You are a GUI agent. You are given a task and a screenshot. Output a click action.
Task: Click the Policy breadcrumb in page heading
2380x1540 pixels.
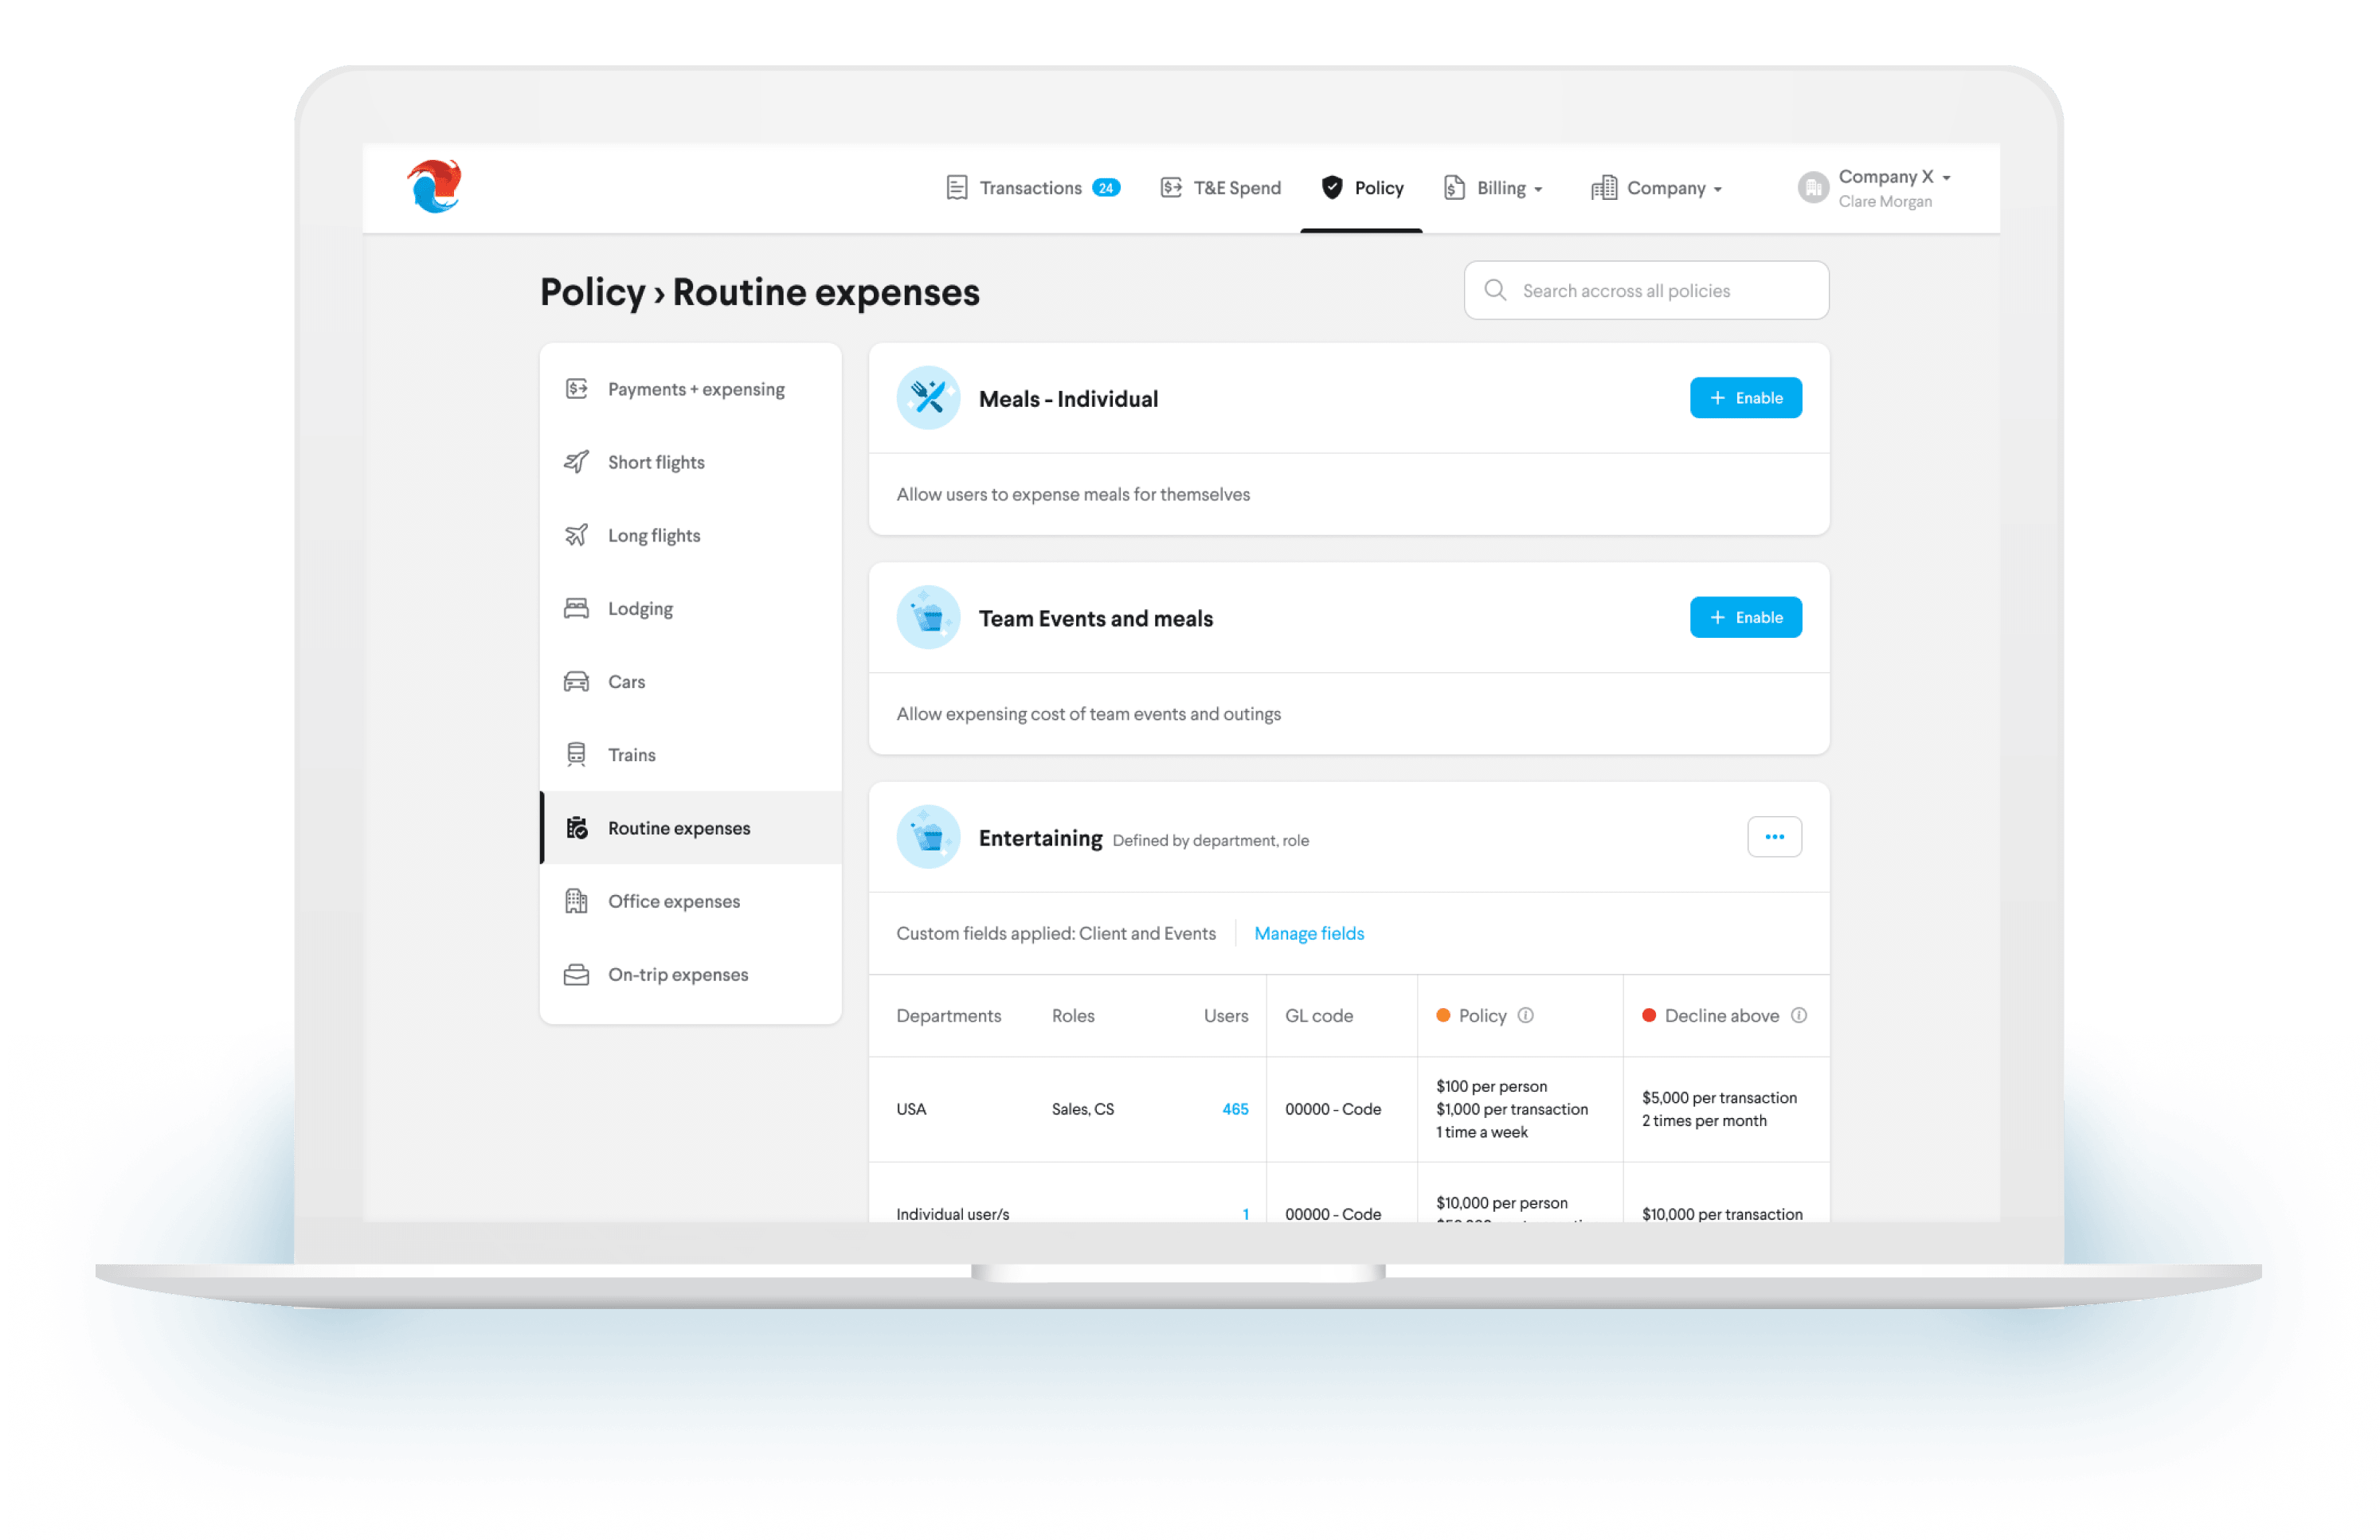tap(593, 292)
